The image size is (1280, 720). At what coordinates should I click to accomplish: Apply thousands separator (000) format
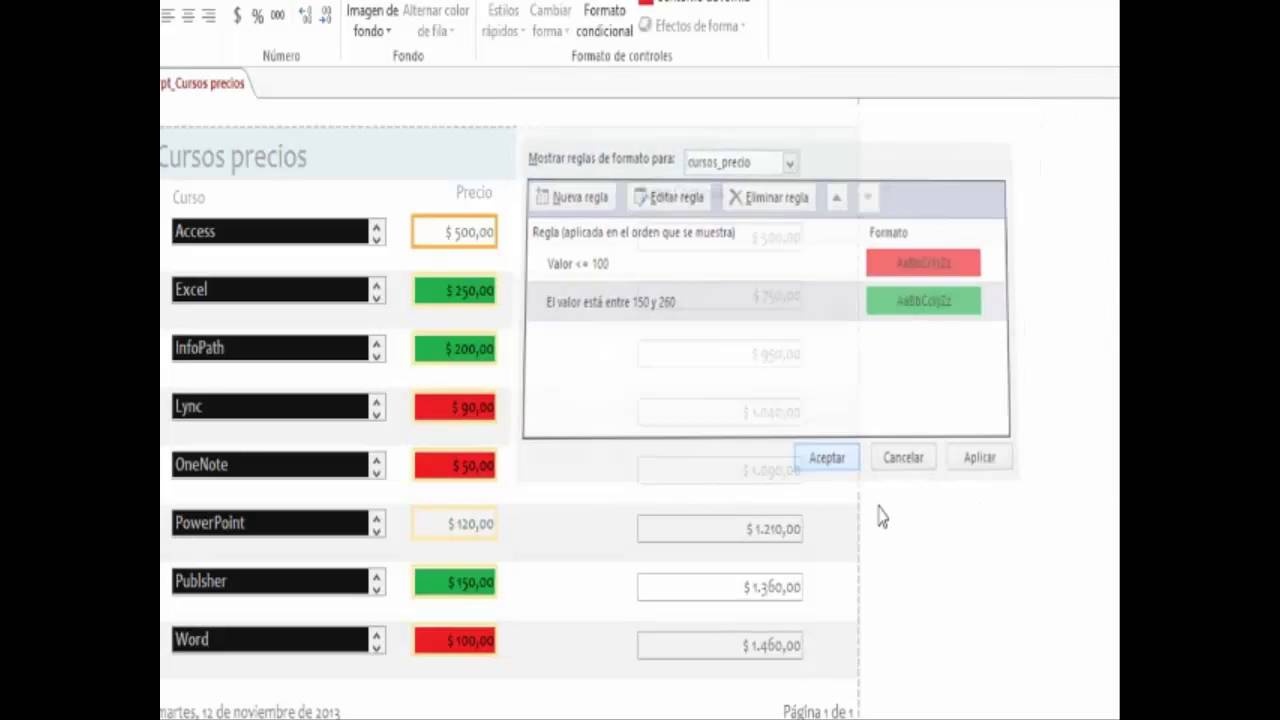pos(277,16)
